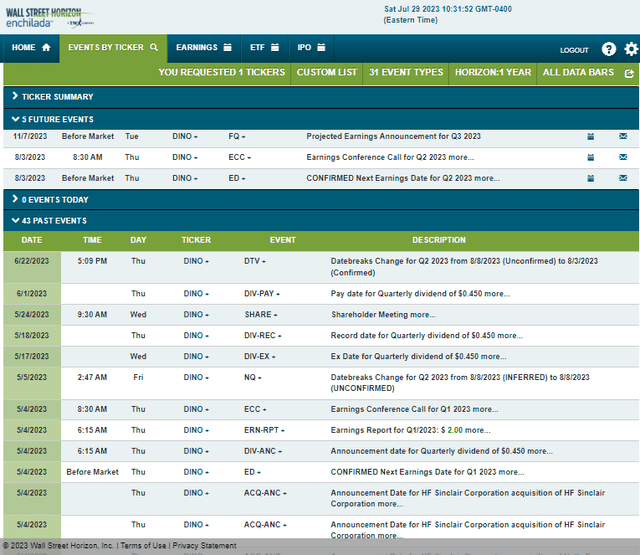Image resolution: width=640 pixels, height=555 pixels.
Task: Open the IPO calendar tab
Action: coord(311,48)
